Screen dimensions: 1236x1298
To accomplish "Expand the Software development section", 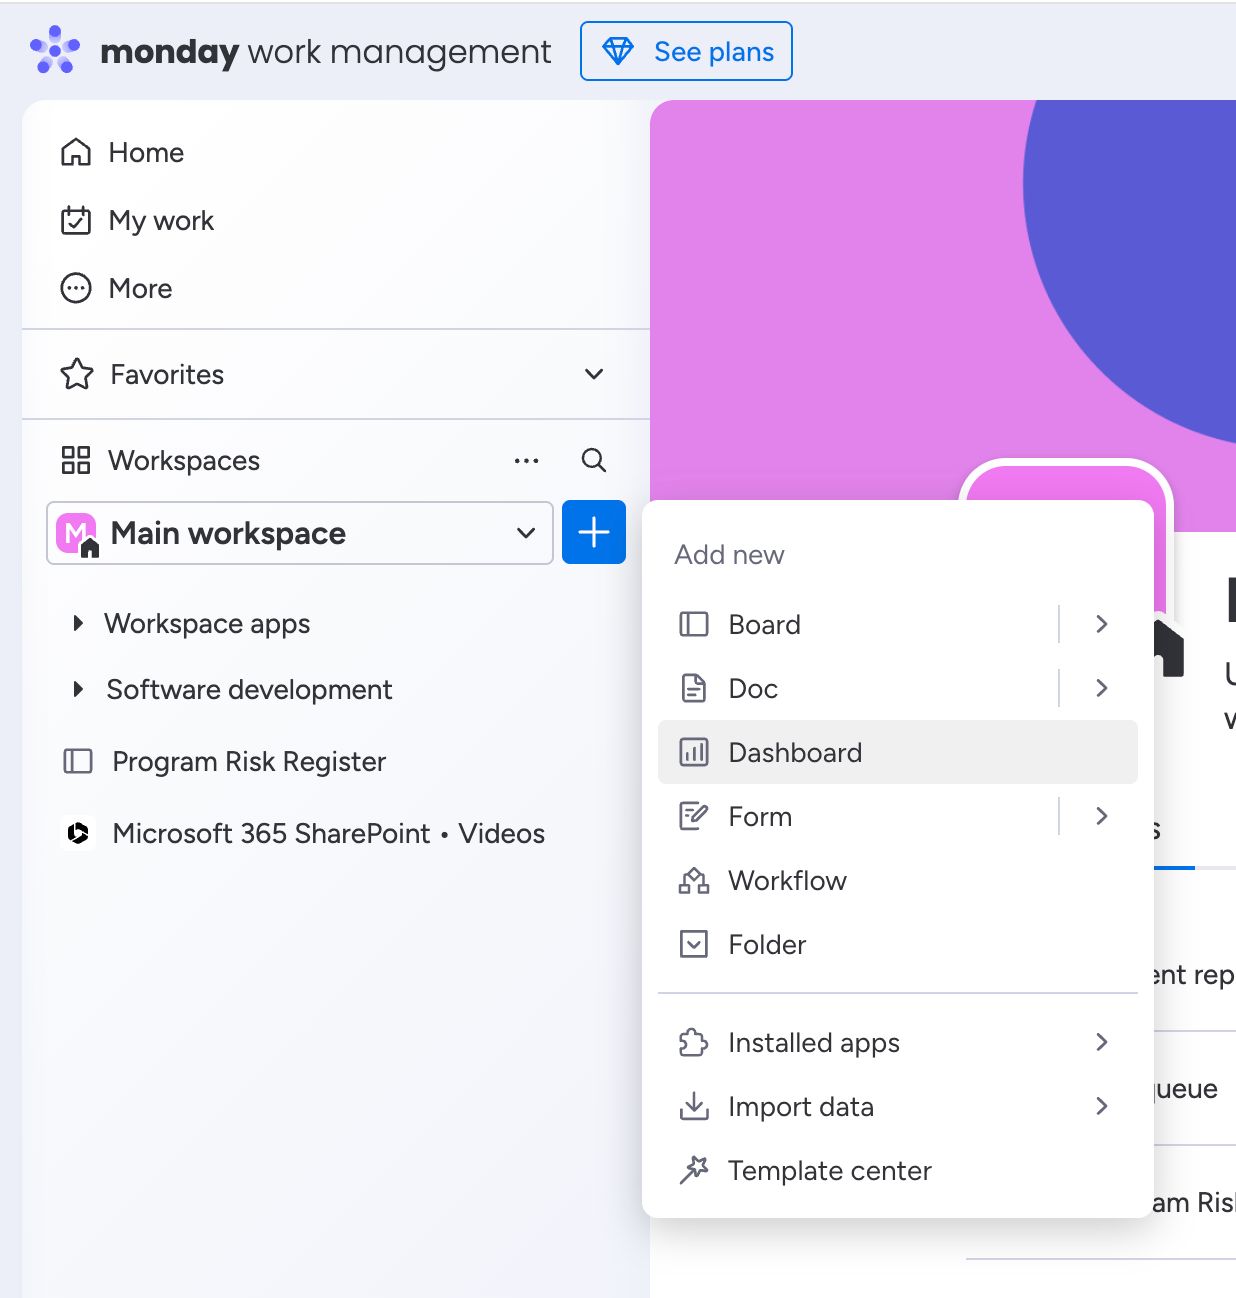I will [x=79, y=689].
